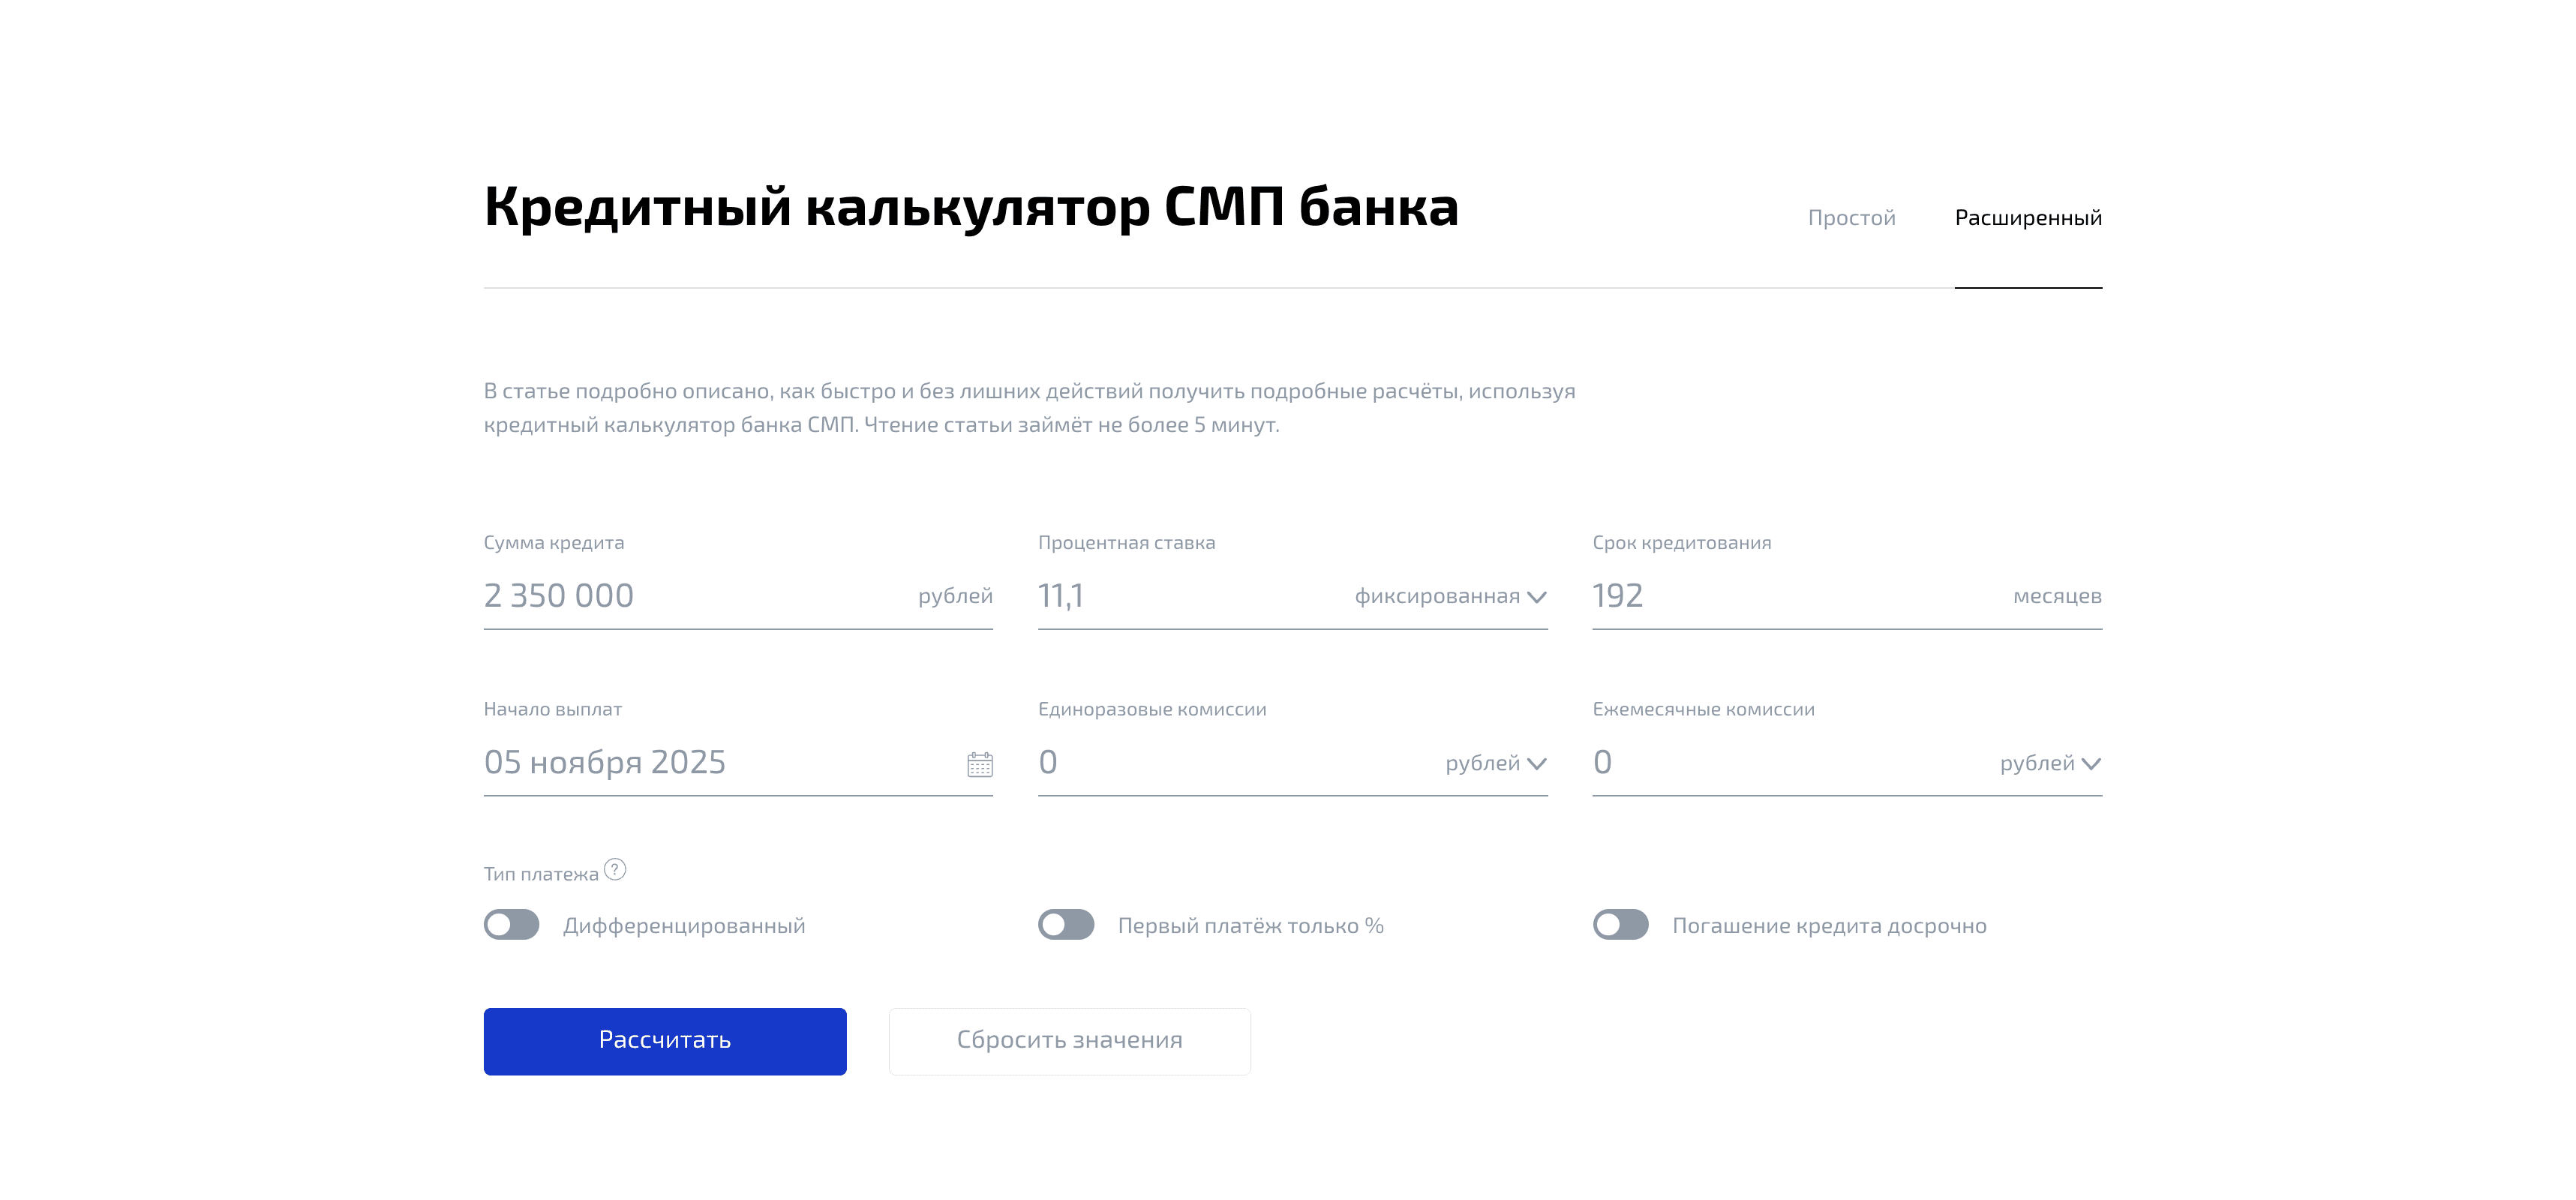Click the chevron beside one-time commissions currency
2576x1200 pixels.
pos(1537,765)
